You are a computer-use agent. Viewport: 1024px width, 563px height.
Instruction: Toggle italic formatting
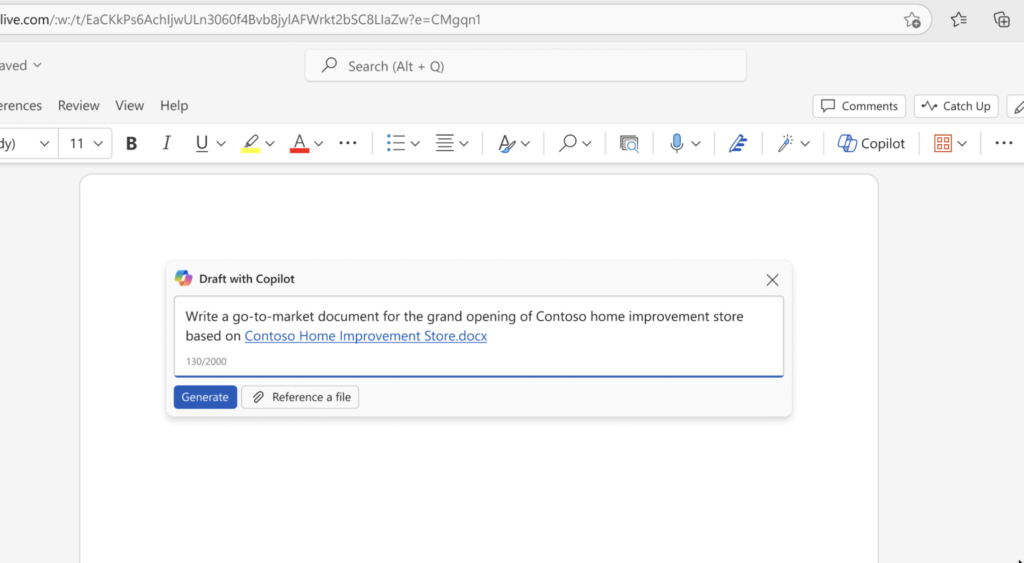[167, 143]
